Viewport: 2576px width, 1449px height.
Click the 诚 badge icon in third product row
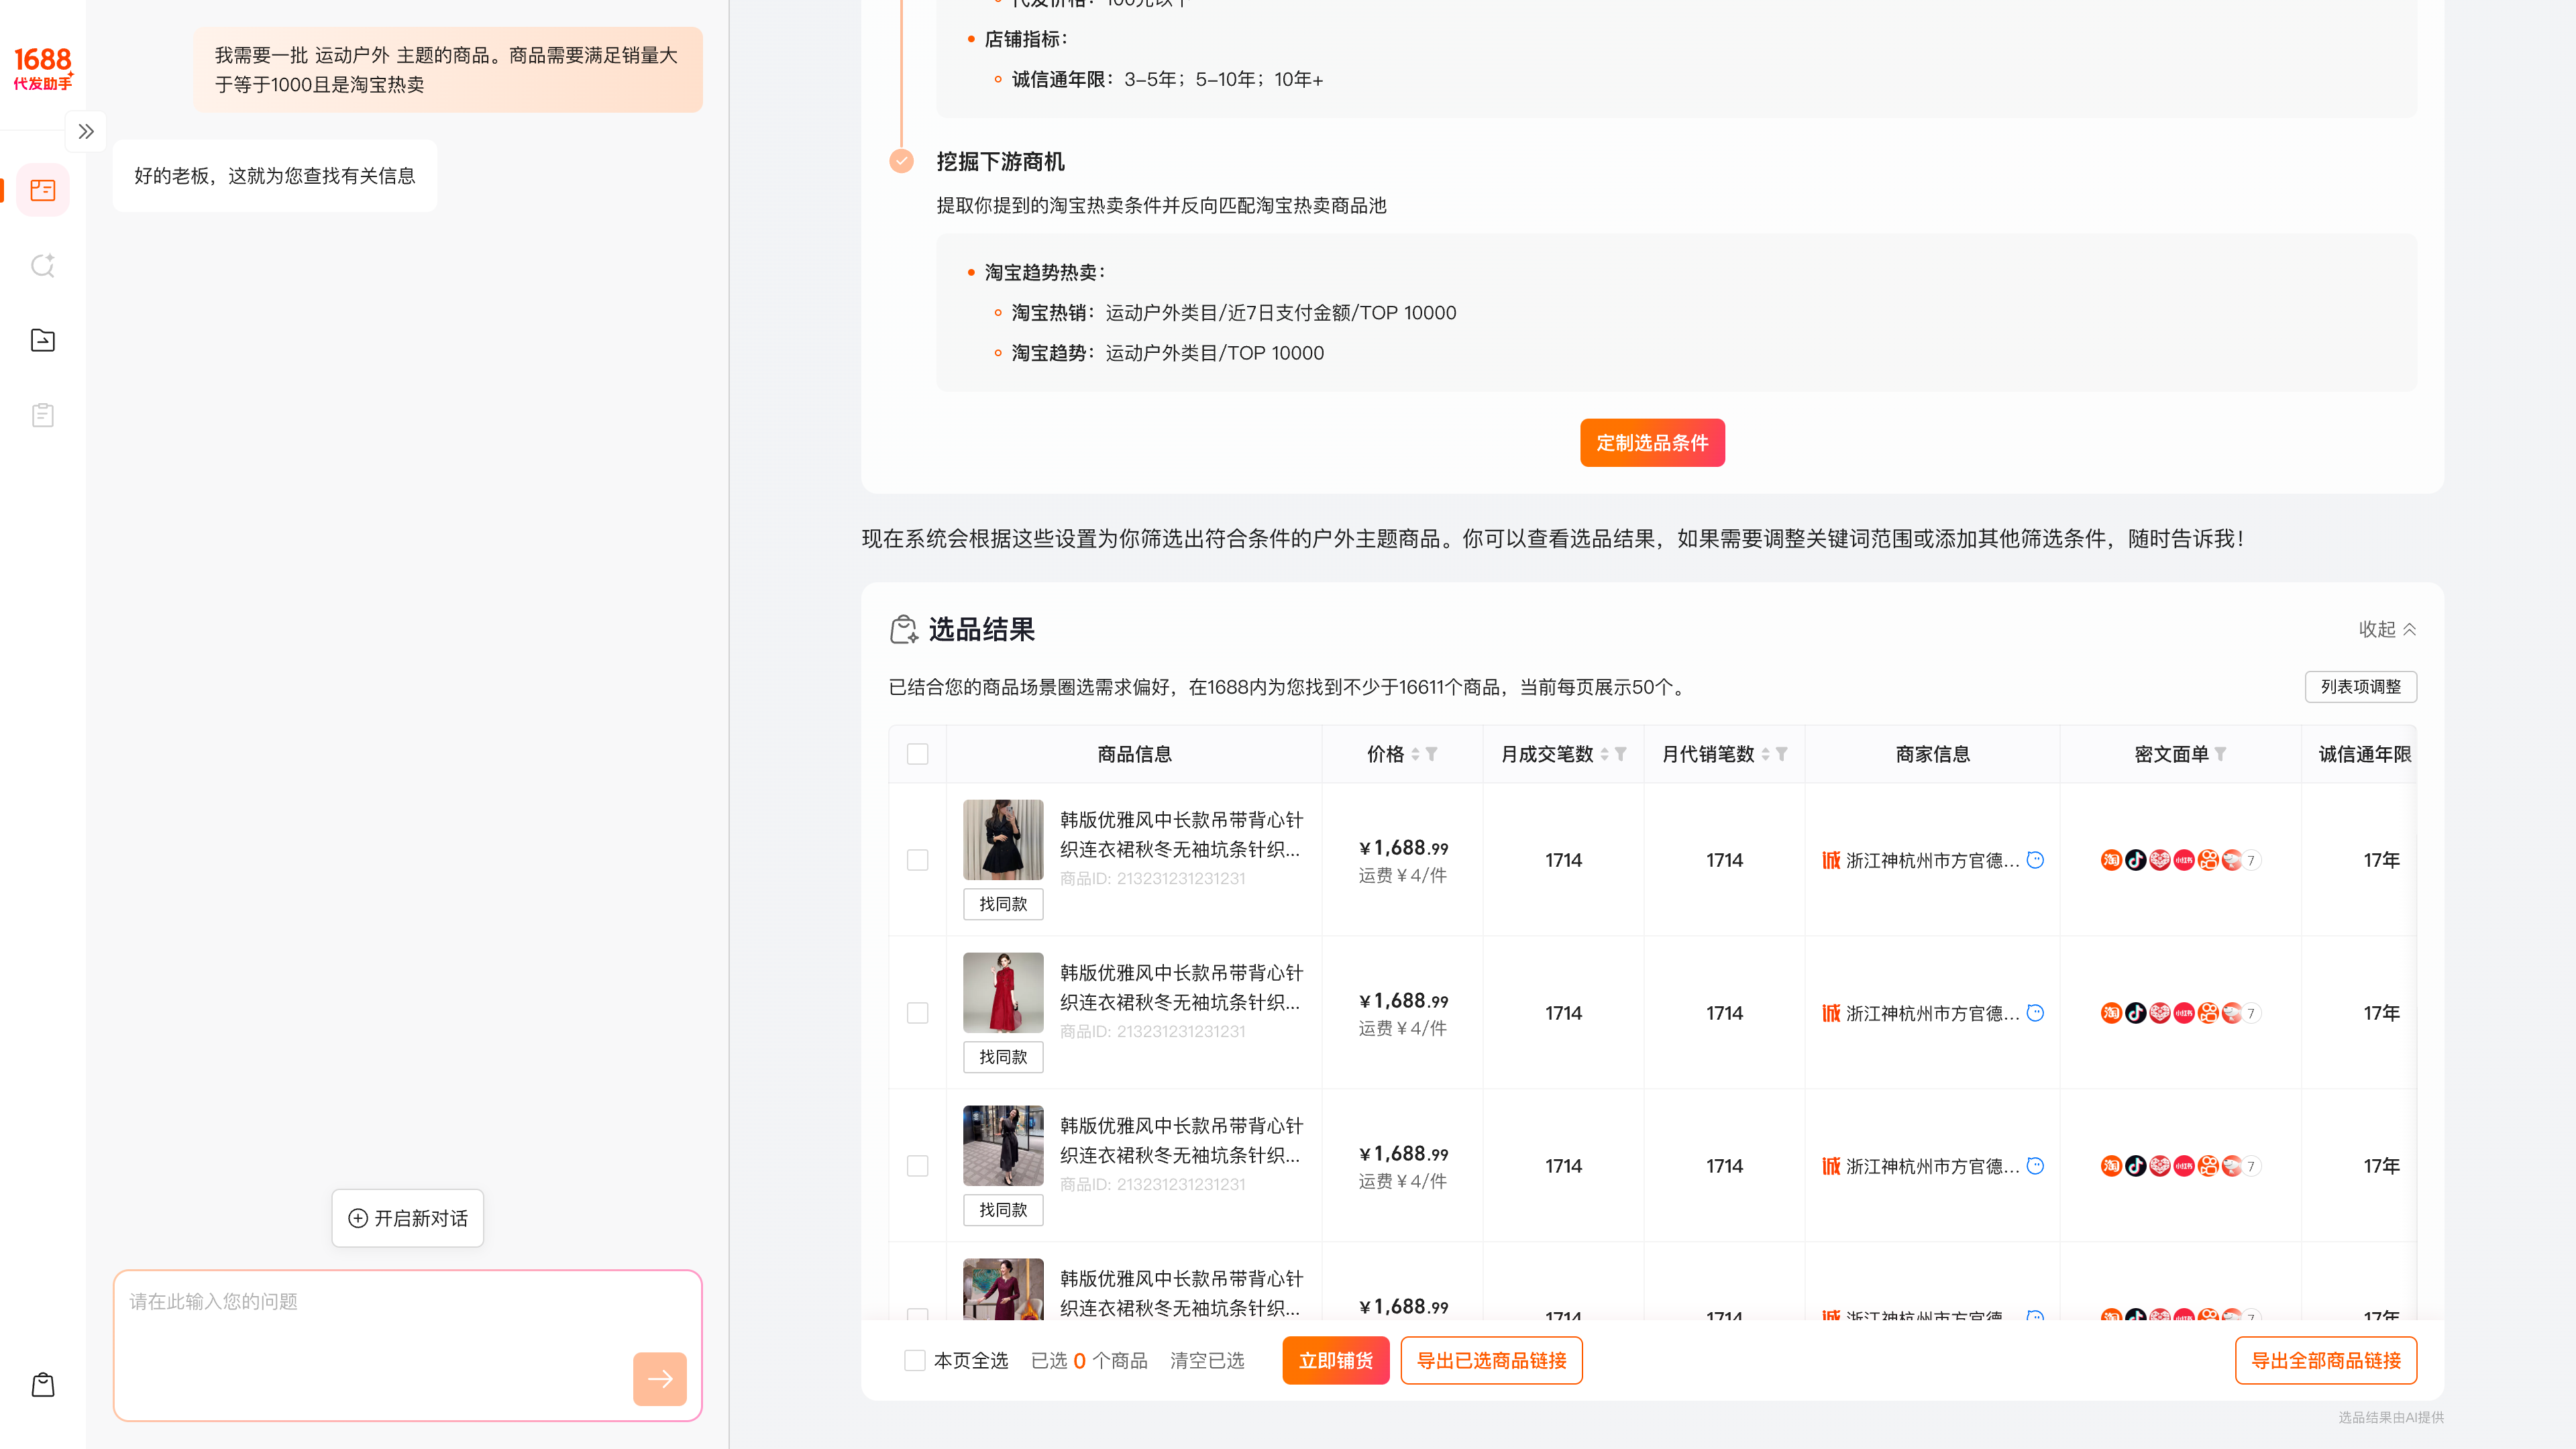[1831, 1166]
